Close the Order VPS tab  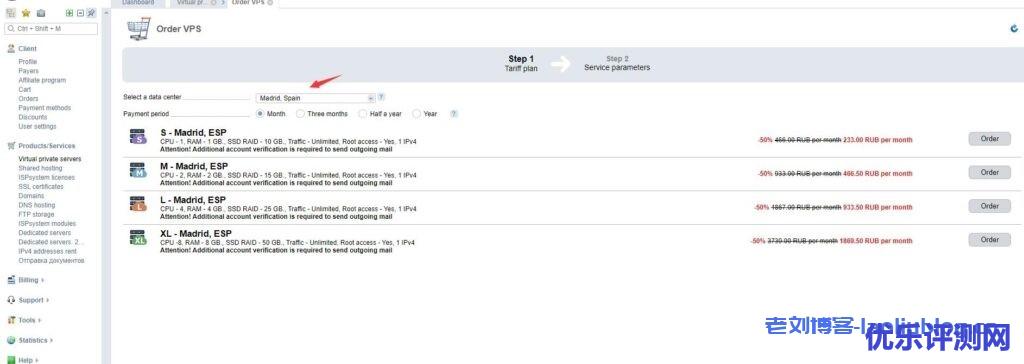pyautogui.click(x=270, y=3)
